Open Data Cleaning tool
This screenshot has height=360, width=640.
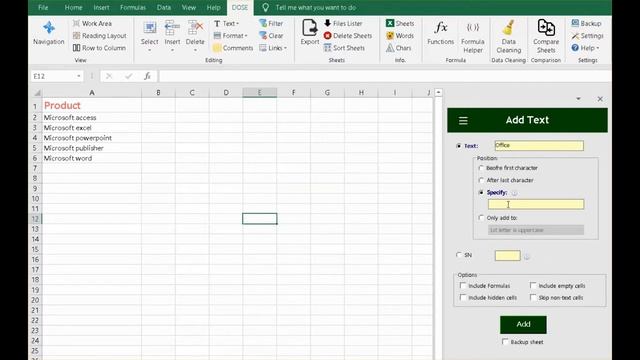(x=509, y=38)
